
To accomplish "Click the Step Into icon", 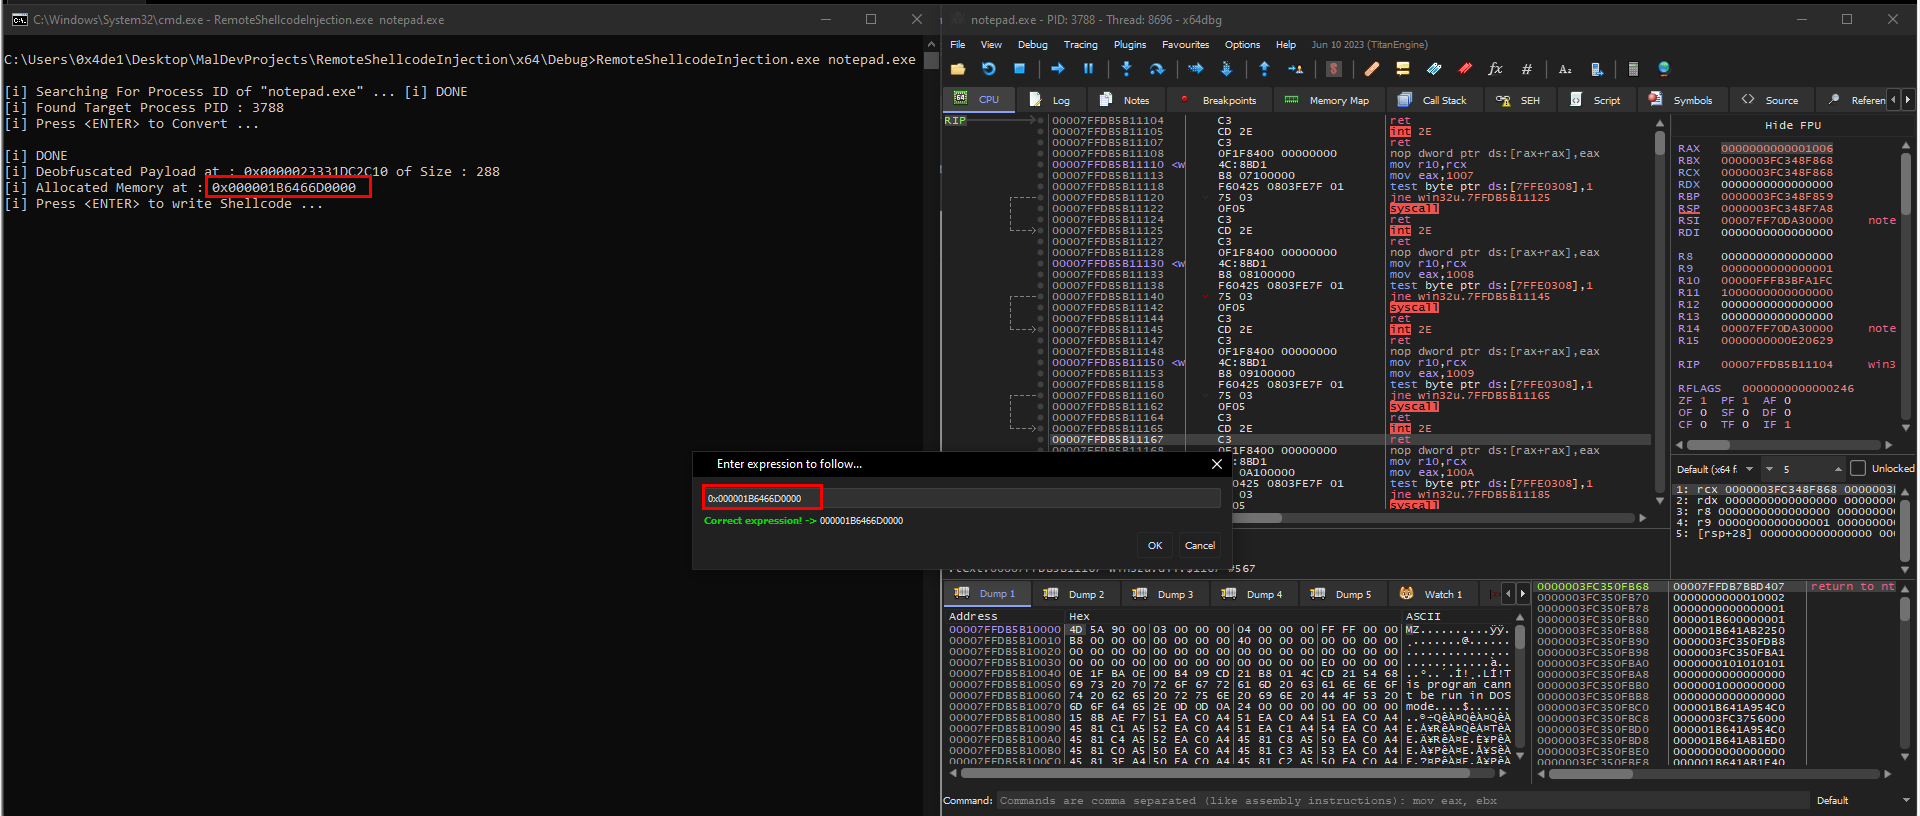I will point(1126,69).
